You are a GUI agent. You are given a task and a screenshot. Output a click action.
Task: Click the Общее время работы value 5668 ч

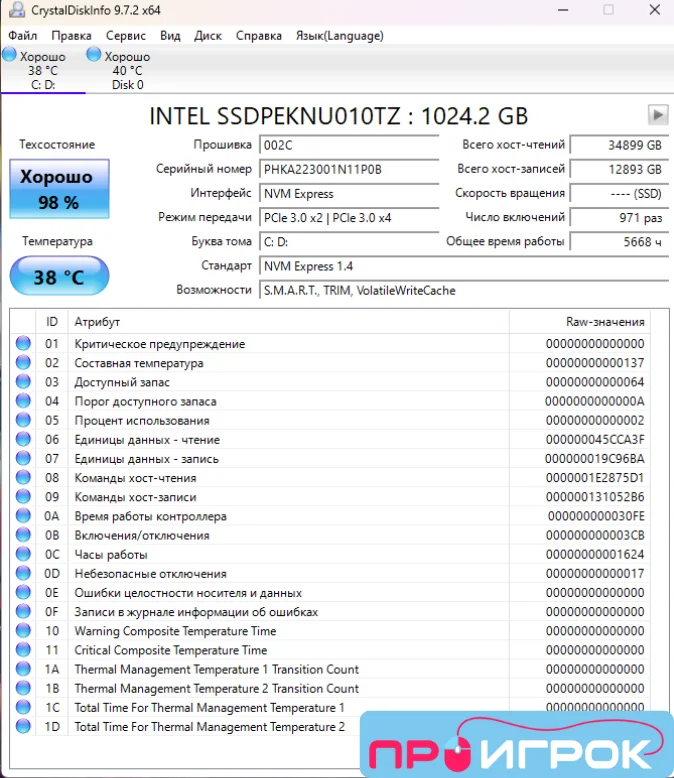619,242
